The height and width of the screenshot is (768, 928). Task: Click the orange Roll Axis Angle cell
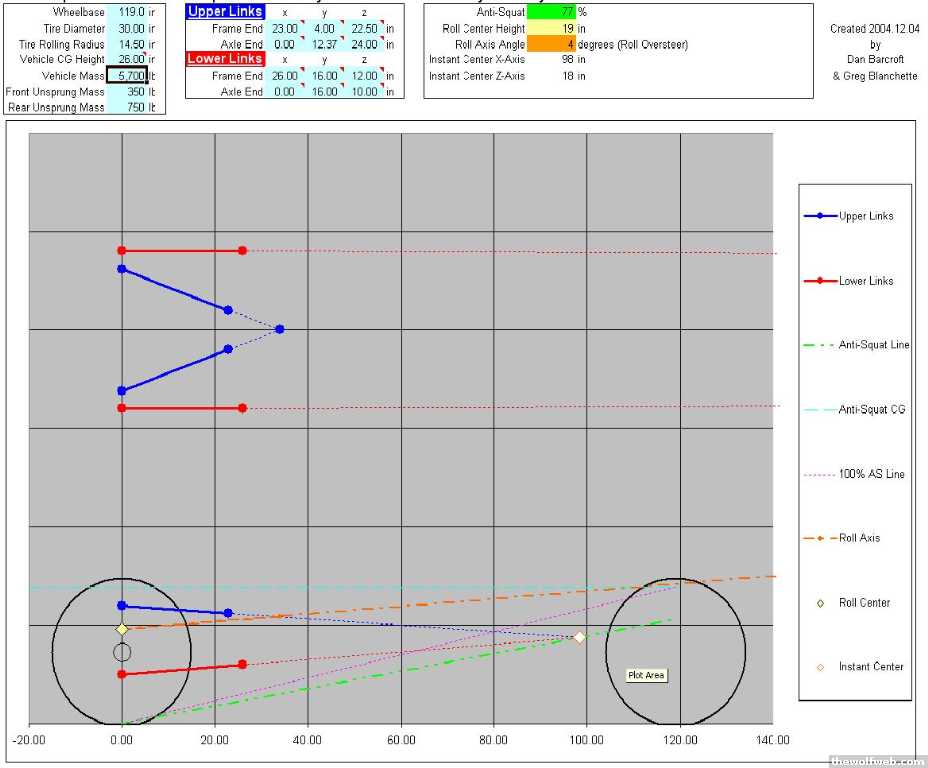pyautogui.click(x=551, y=44)
